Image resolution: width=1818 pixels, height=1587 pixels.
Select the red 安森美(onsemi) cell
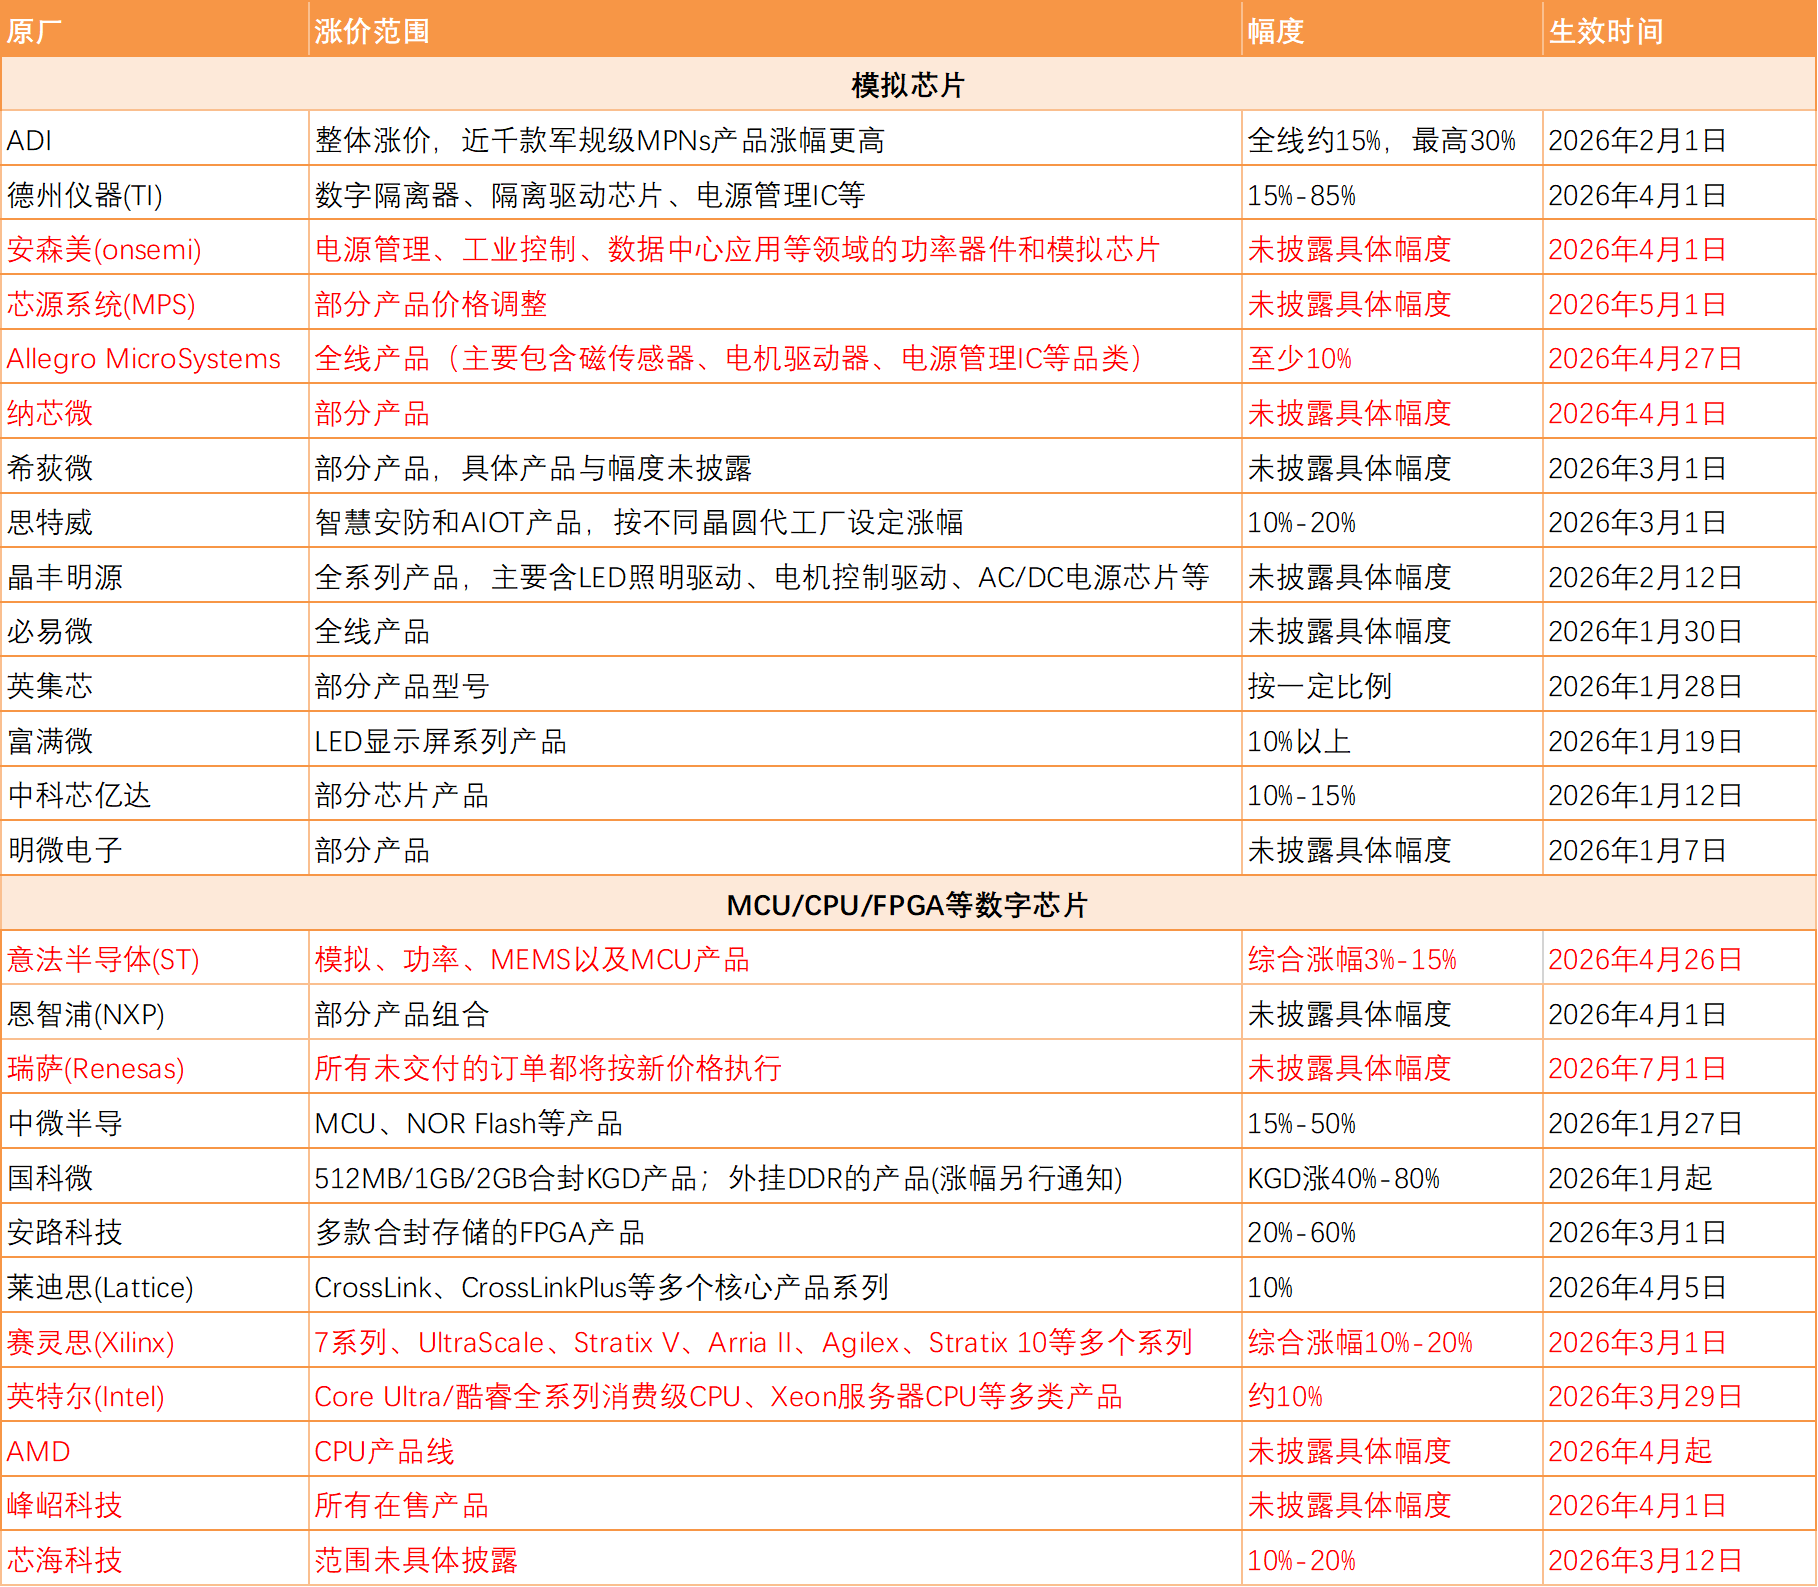click(104, 249)
